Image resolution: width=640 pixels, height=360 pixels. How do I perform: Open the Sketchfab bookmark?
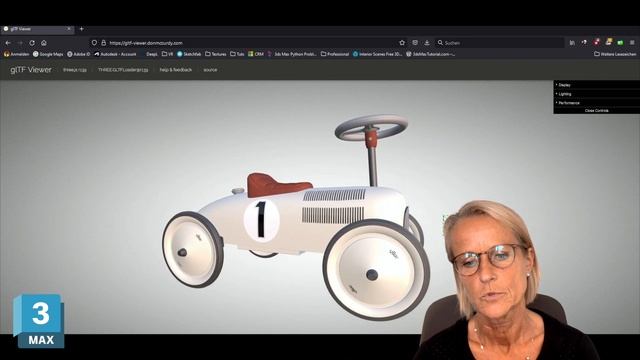pyautogui.click(x=189, y=54)
